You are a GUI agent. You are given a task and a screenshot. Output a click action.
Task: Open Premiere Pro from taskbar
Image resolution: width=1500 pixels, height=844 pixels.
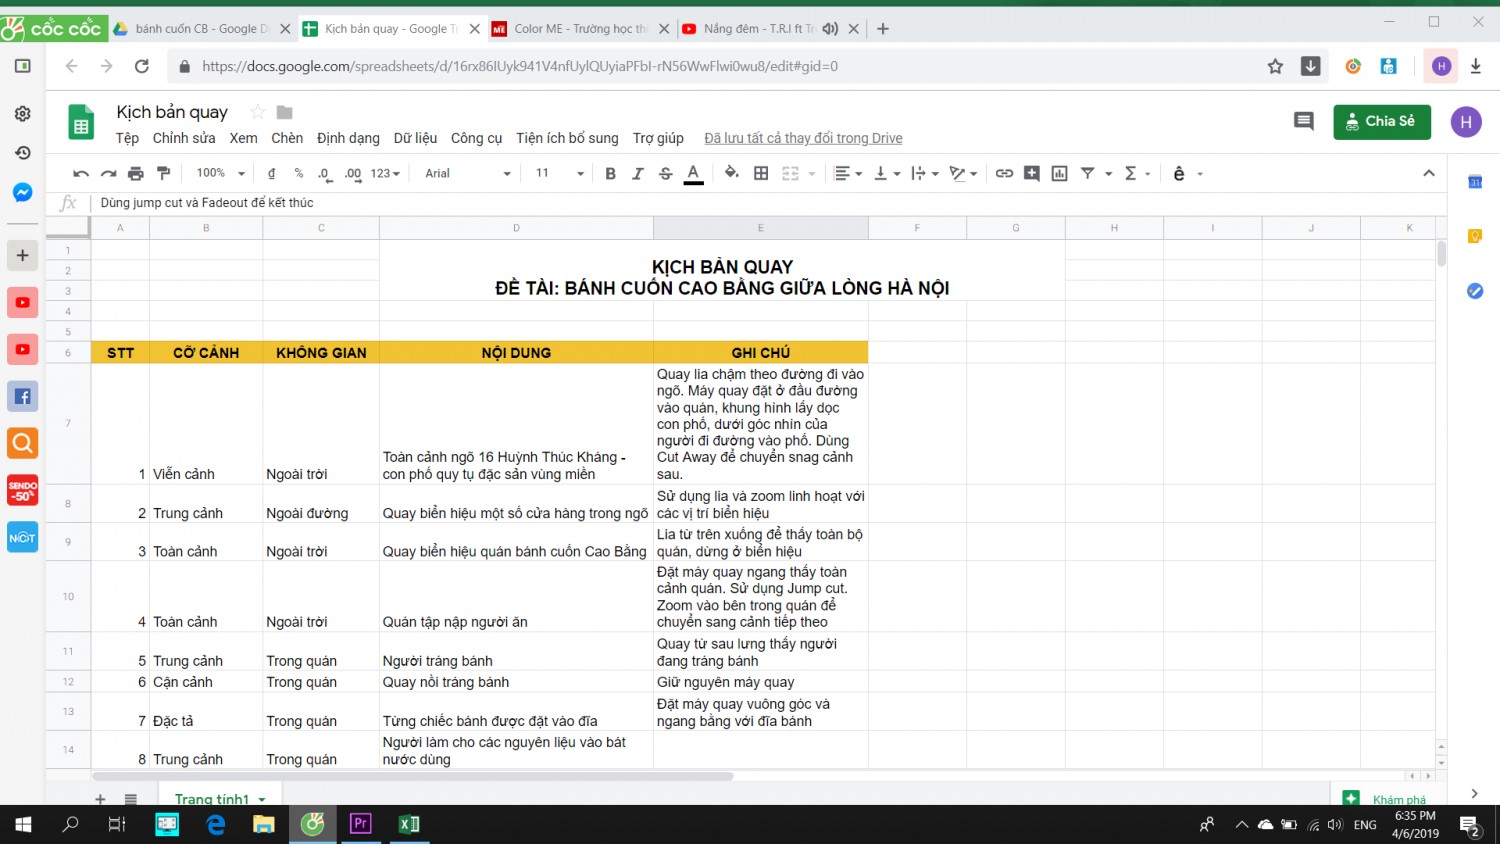coord(361,824)
